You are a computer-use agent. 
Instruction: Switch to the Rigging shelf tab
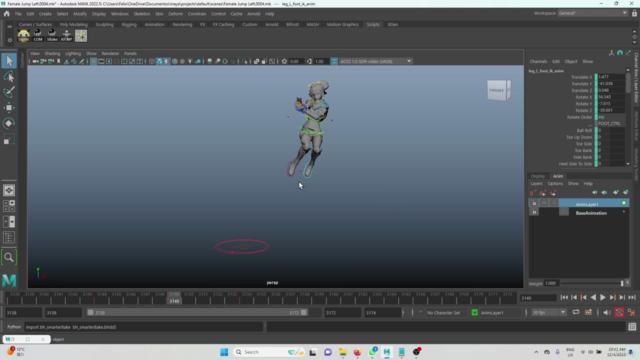(x=129, y=24)
